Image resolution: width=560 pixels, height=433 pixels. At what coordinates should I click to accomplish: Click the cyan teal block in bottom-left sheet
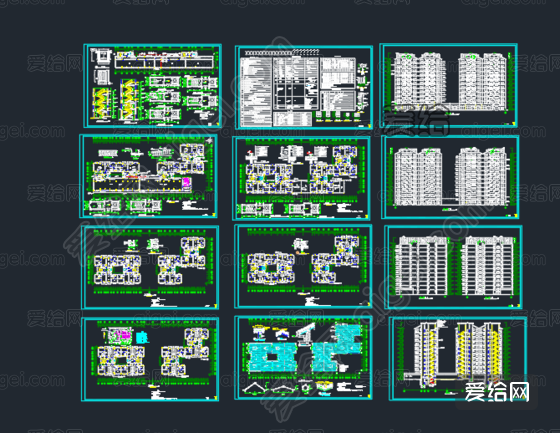(142, 337)
